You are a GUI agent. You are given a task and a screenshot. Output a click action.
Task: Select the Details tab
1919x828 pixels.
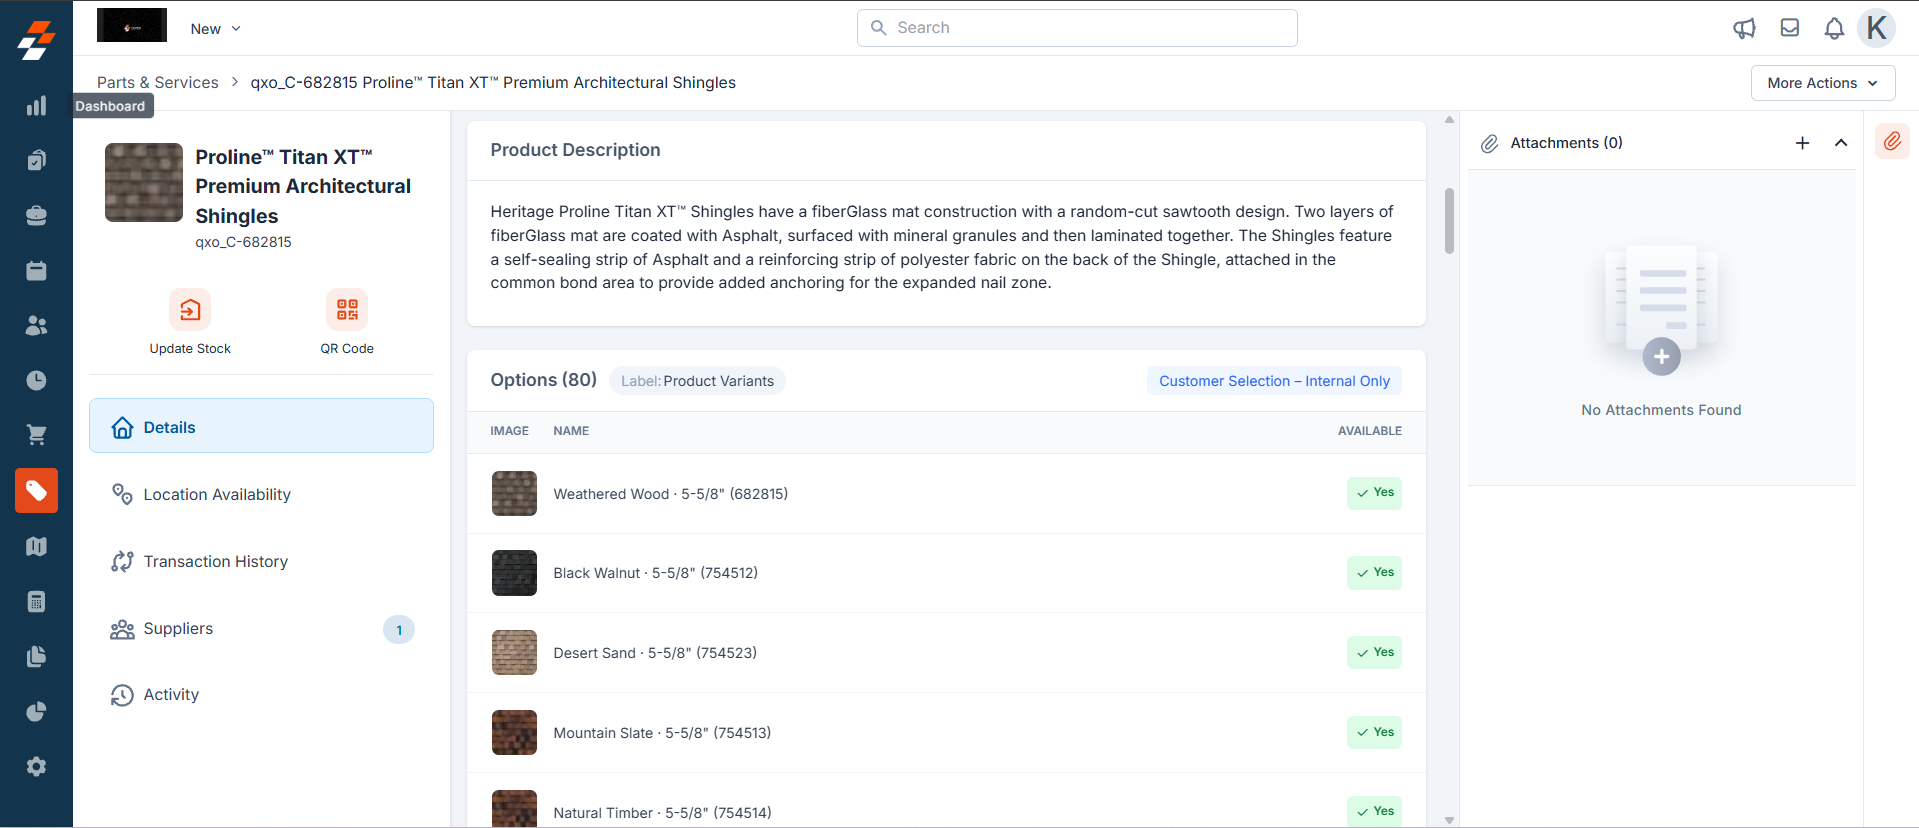coord(261,426)
